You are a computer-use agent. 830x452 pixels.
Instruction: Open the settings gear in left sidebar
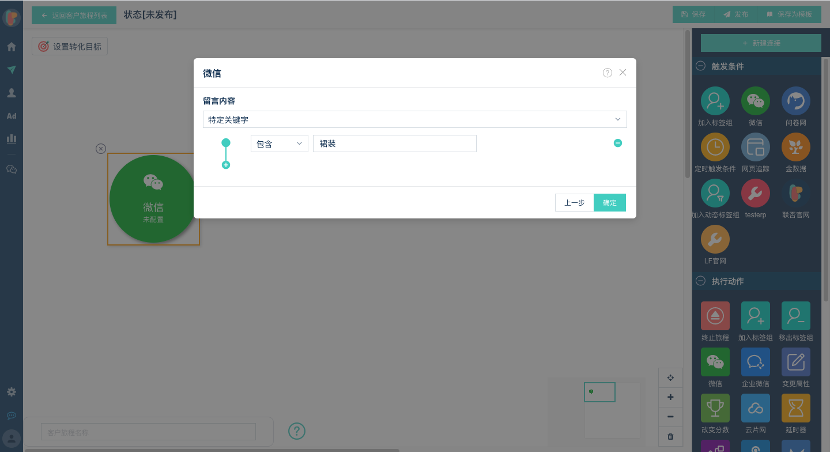coord(11,392)
